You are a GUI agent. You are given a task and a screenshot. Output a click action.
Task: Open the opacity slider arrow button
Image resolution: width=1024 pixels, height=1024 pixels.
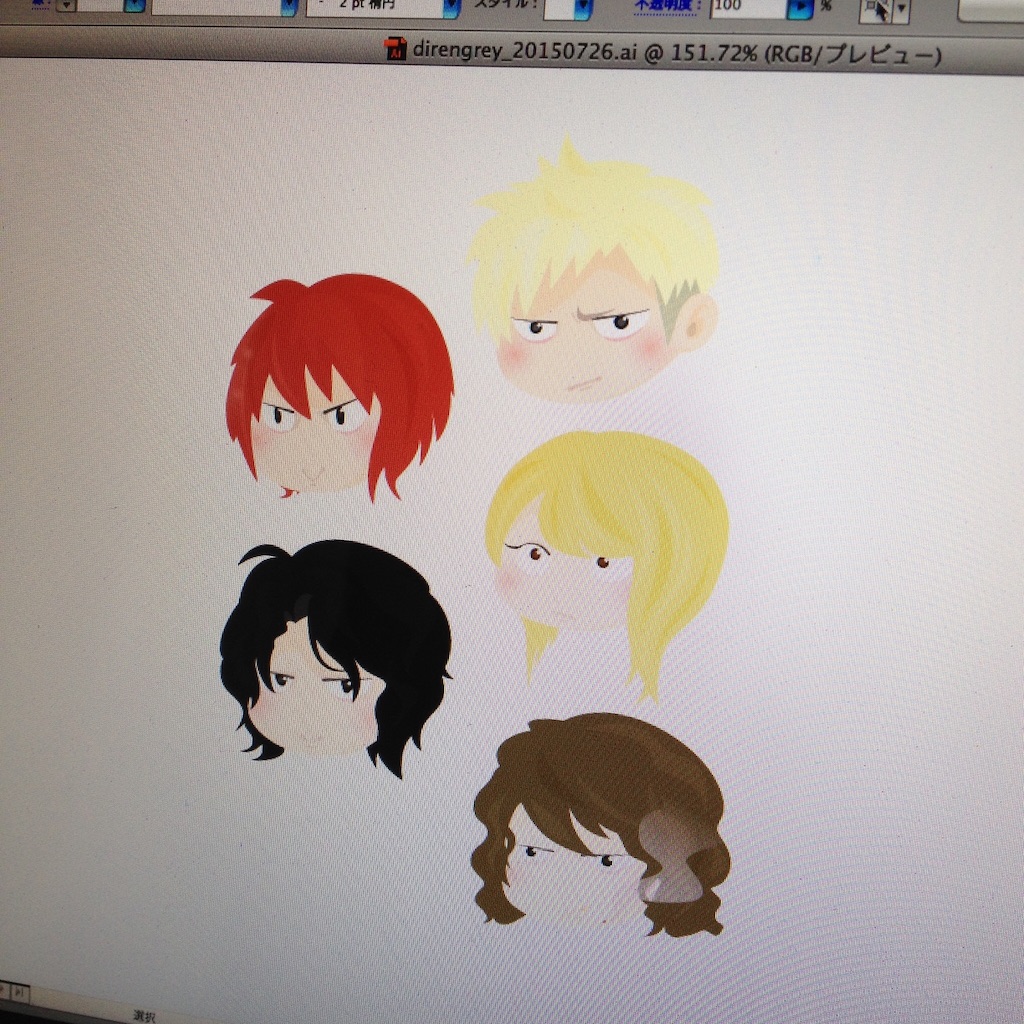[801, 8]
